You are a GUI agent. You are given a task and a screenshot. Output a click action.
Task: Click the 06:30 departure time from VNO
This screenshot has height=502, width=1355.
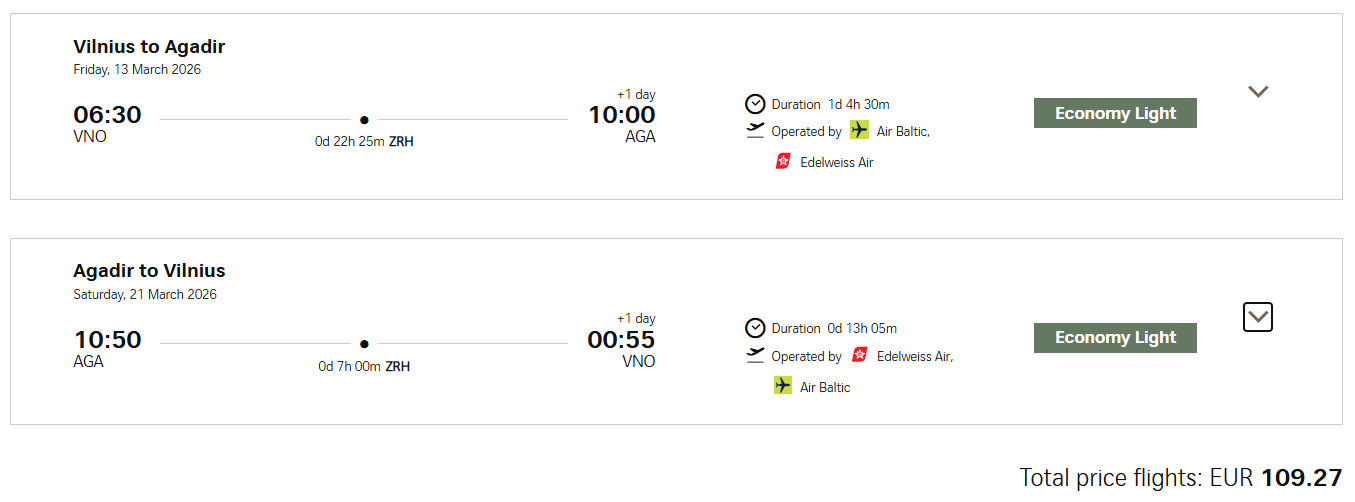click(x=107, y=115)
